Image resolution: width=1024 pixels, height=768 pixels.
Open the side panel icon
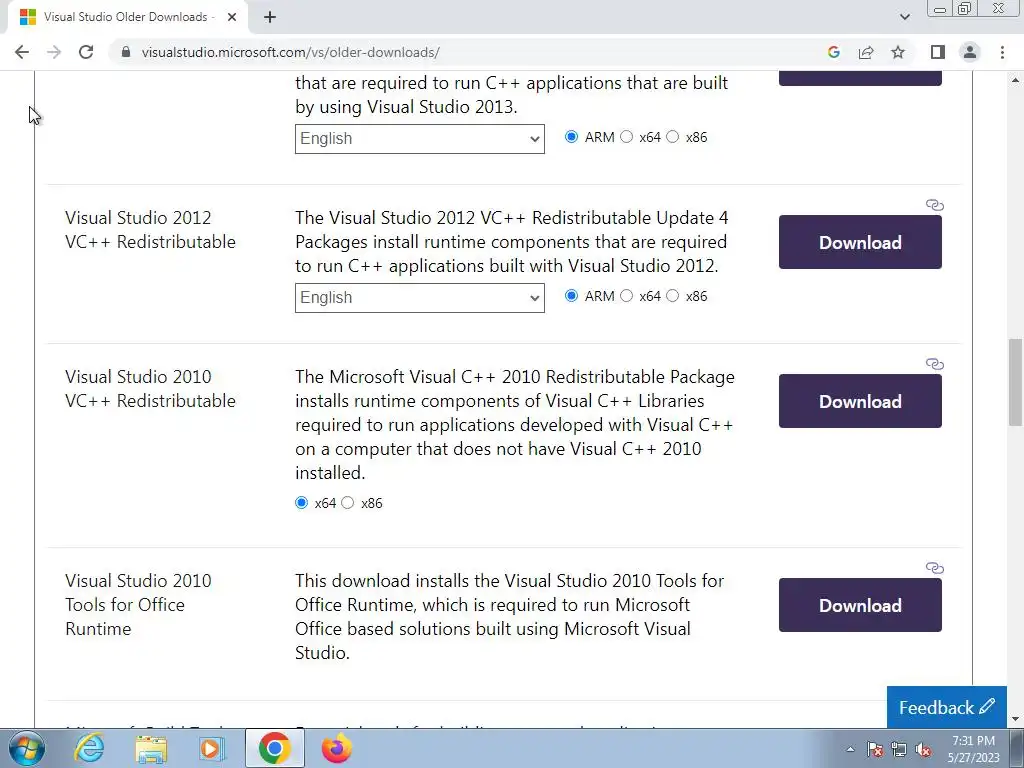coord(938,52)
